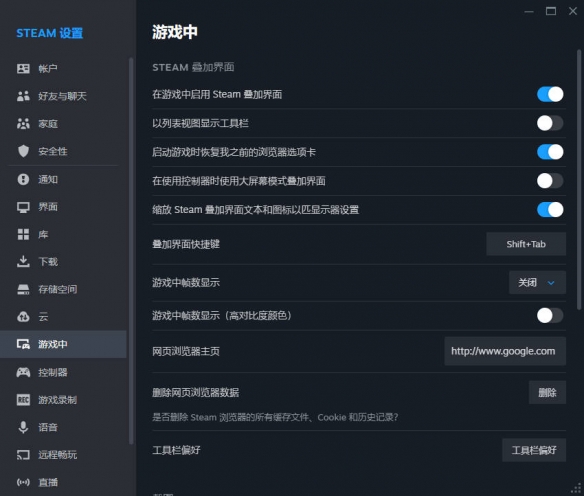The width and height of the screenshot is (584, 496).
Task: Edit the http://www.google.com homepage field
Action: pos(505,351)
